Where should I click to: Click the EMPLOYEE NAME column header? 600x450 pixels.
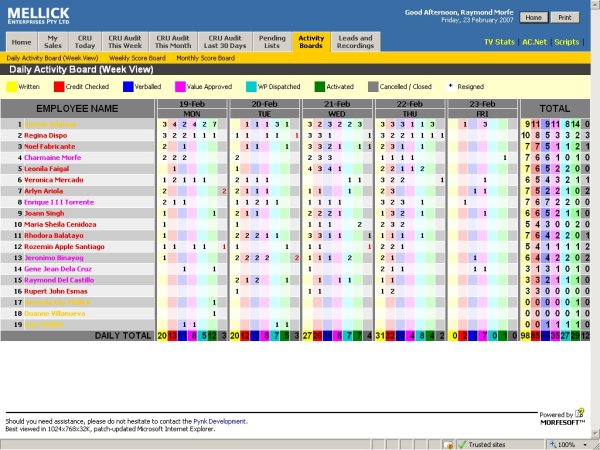tap(77, 109)
